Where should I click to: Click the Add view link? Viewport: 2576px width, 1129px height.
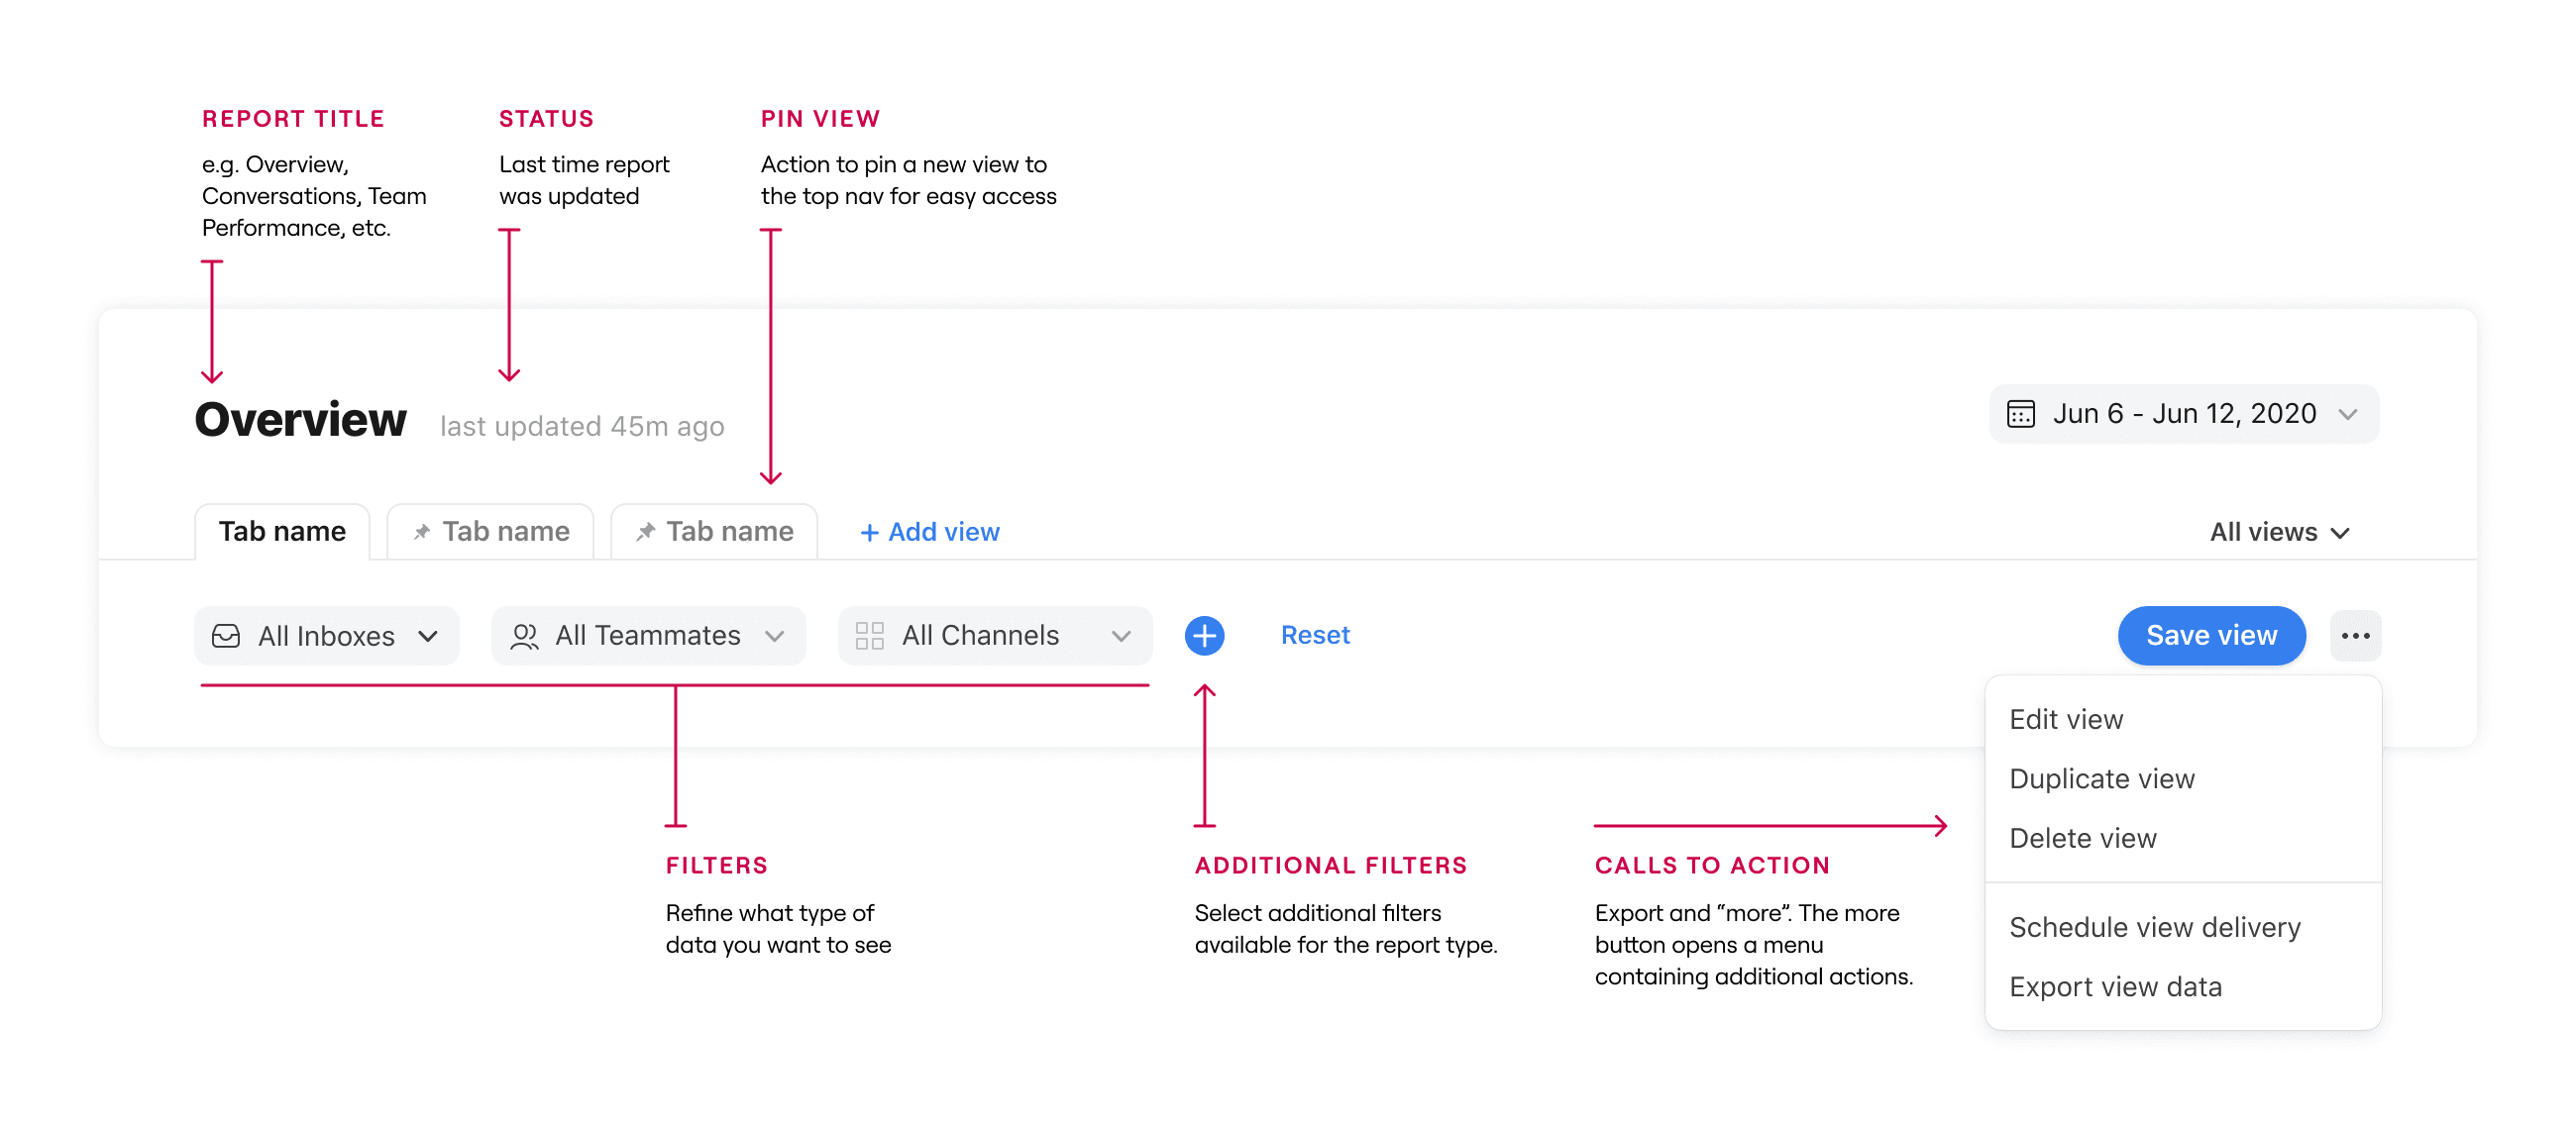click(x=929, y=531)
